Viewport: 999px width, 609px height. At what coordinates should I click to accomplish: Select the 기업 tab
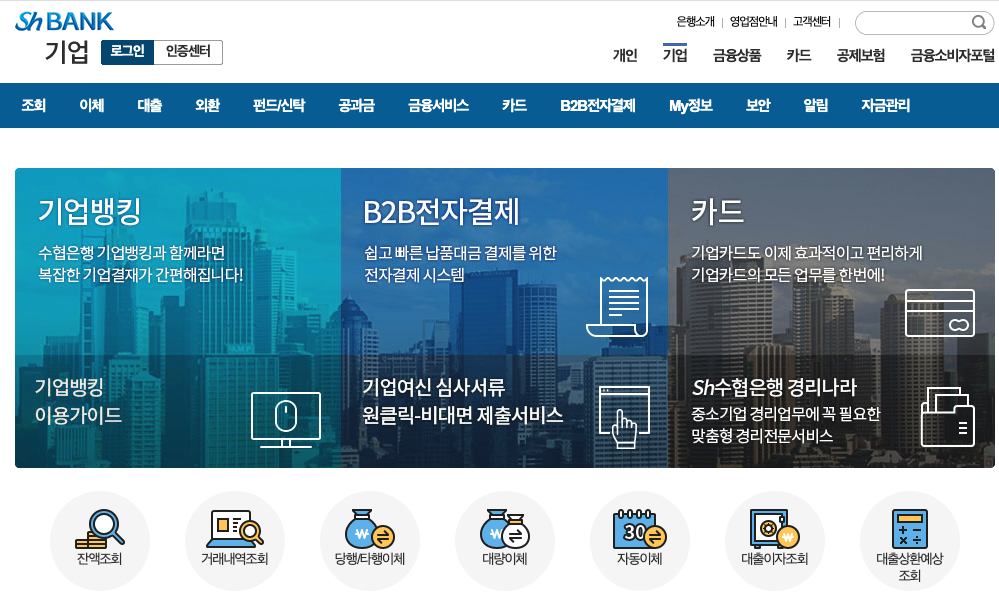[x=675, y=55]
